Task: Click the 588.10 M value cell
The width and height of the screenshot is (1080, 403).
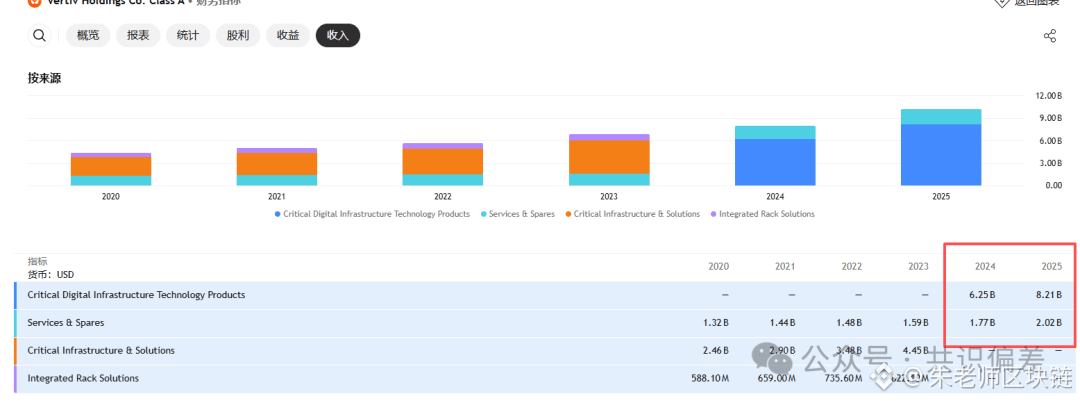Action: click(710, 378)
